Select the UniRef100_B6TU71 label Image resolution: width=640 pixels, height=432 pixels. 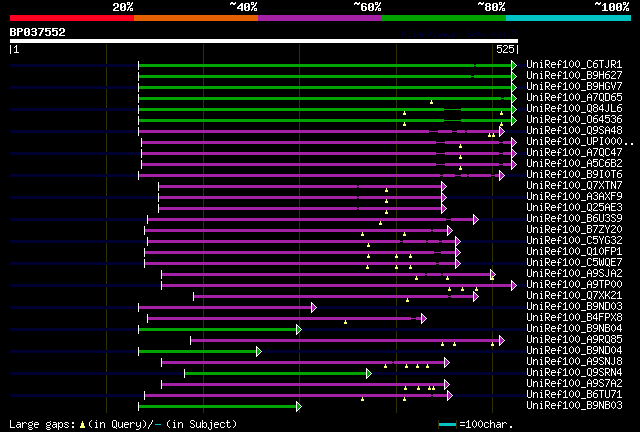(574, 395)
